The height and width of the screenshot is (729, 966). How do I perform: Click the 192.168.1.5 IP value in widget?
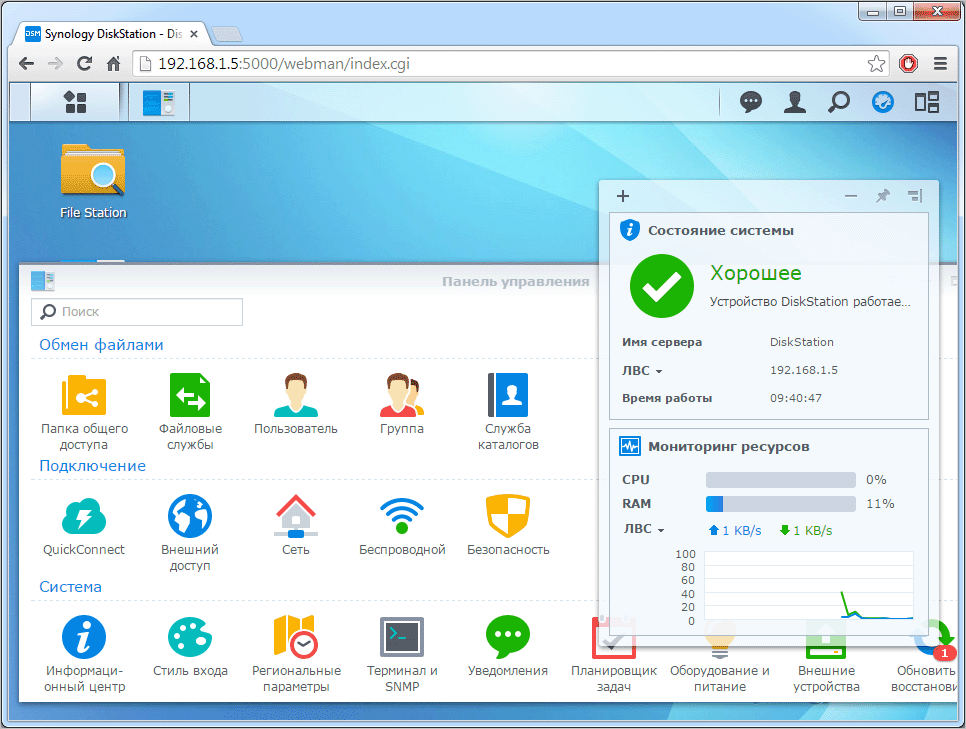pos(803,370)
